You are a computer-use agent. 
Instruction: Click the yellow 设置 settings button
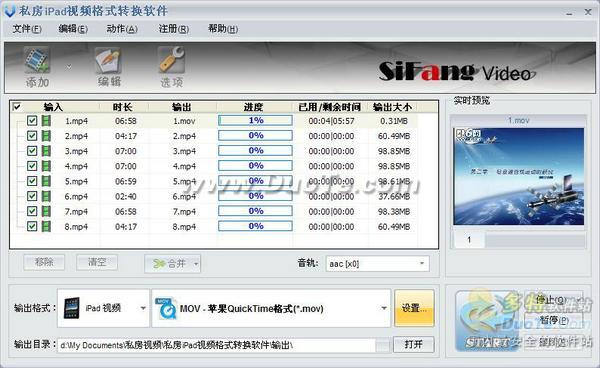coord(414,308)
